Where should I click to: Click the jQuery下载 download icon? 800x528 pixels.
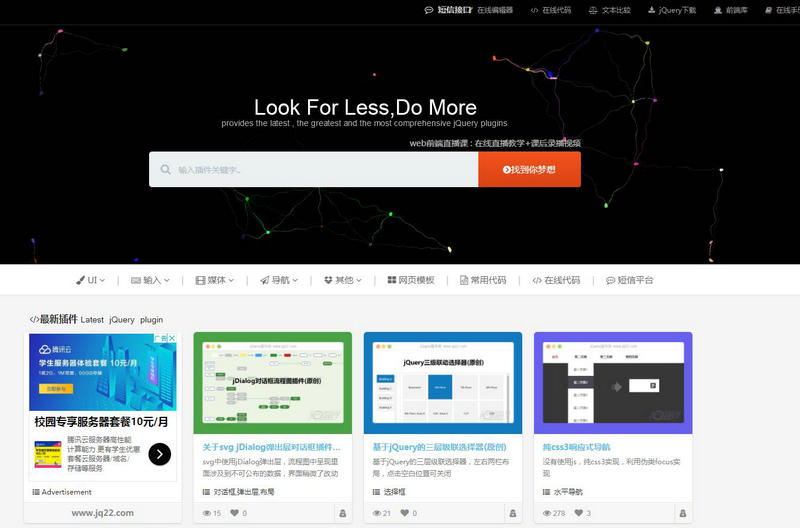pyautogui.click(x=652, y=10)
